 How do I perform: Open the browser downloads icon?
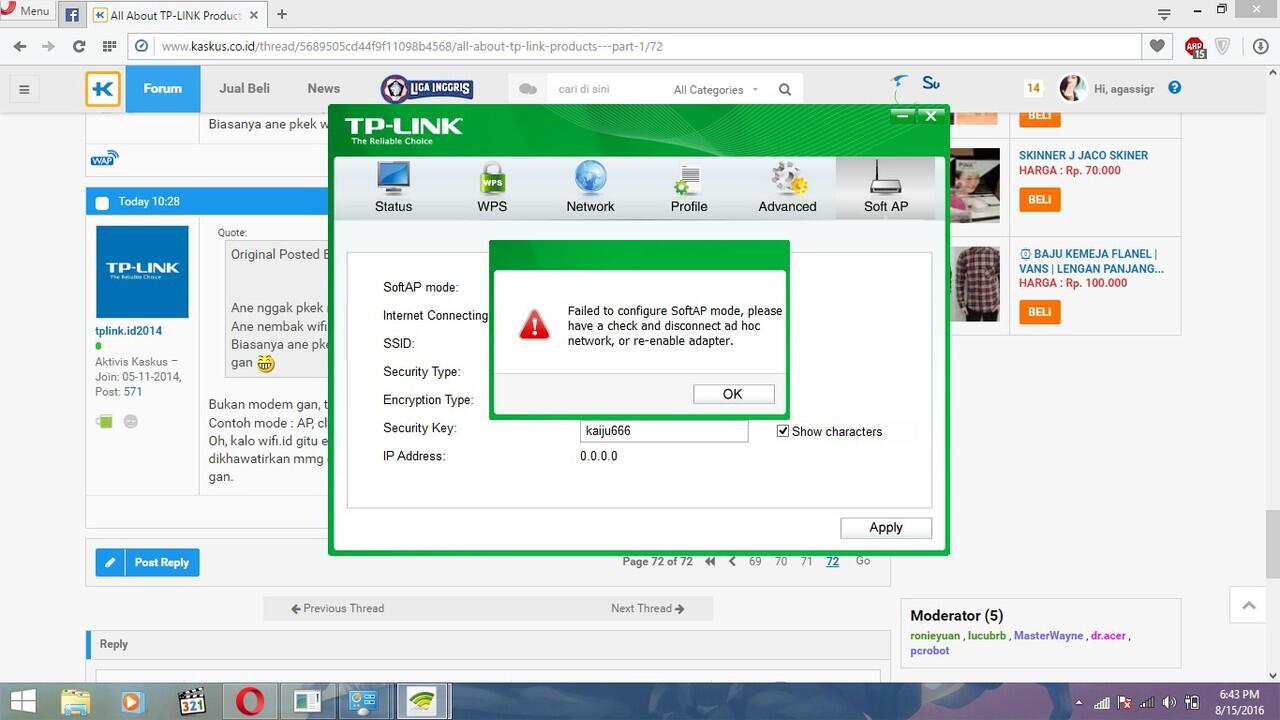point(1260,46)
